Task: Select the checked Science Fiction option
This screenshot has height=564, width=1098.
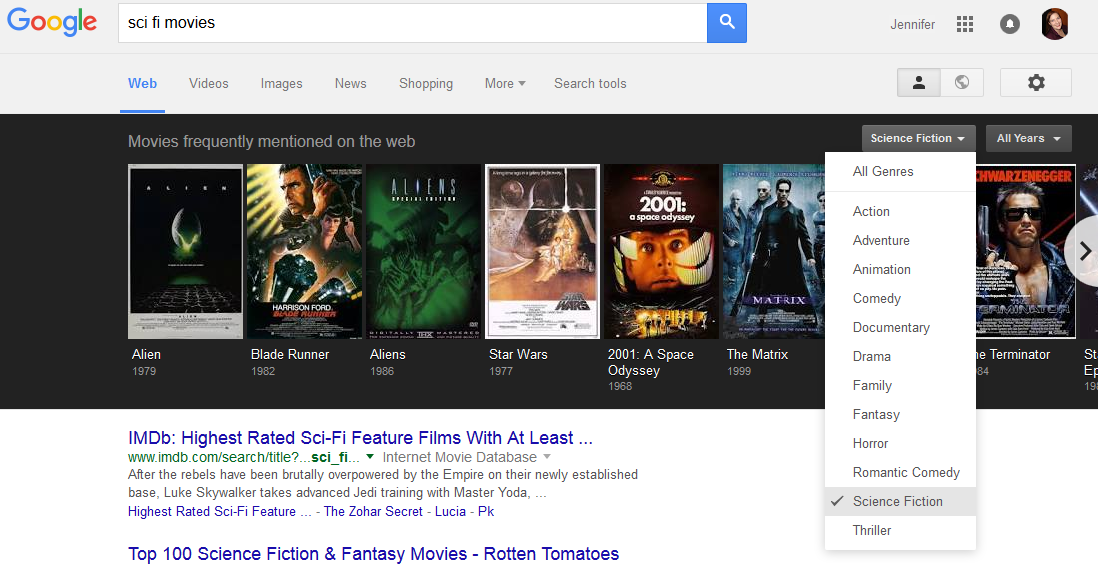Action: (898, 502)
